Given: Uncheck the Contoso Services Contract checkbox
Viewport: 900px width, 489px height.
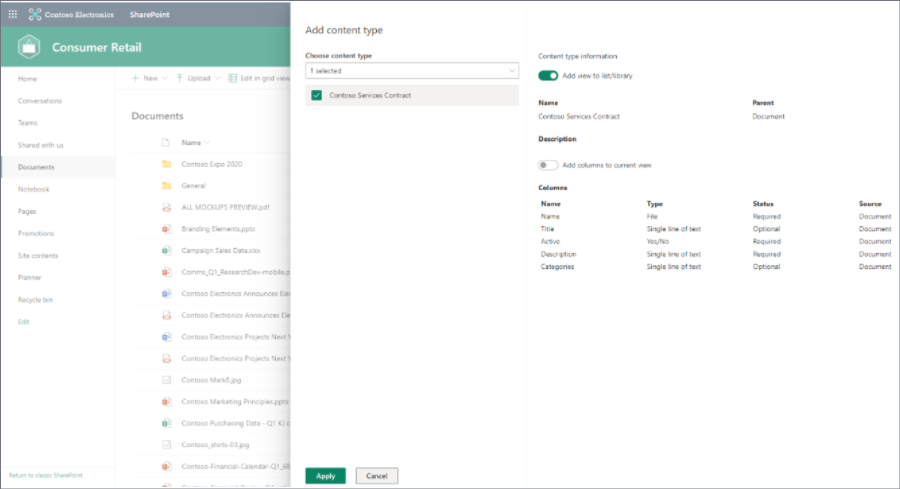Looking at the screenshot, I should pos(317,95).
